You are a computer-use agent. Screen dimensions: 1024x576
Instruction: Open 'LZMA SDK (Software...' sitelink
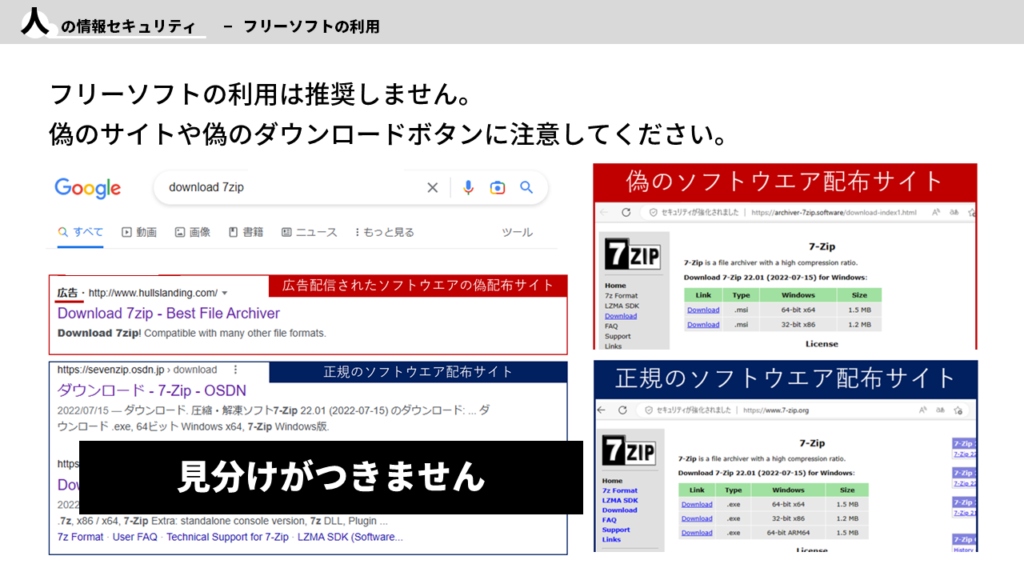coord(350,537)
